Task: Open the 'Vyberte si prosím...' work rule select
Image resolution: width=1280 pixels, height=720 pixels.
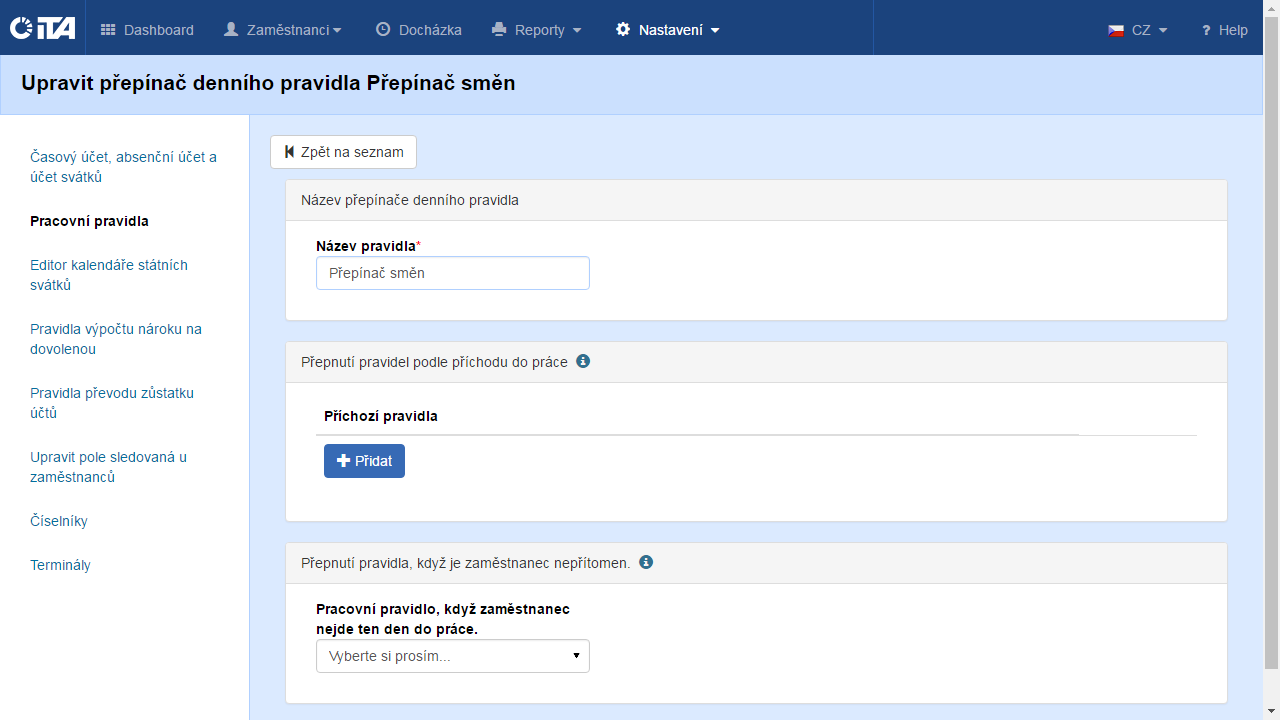Action: pyautogui.click(x=452, y=656)
